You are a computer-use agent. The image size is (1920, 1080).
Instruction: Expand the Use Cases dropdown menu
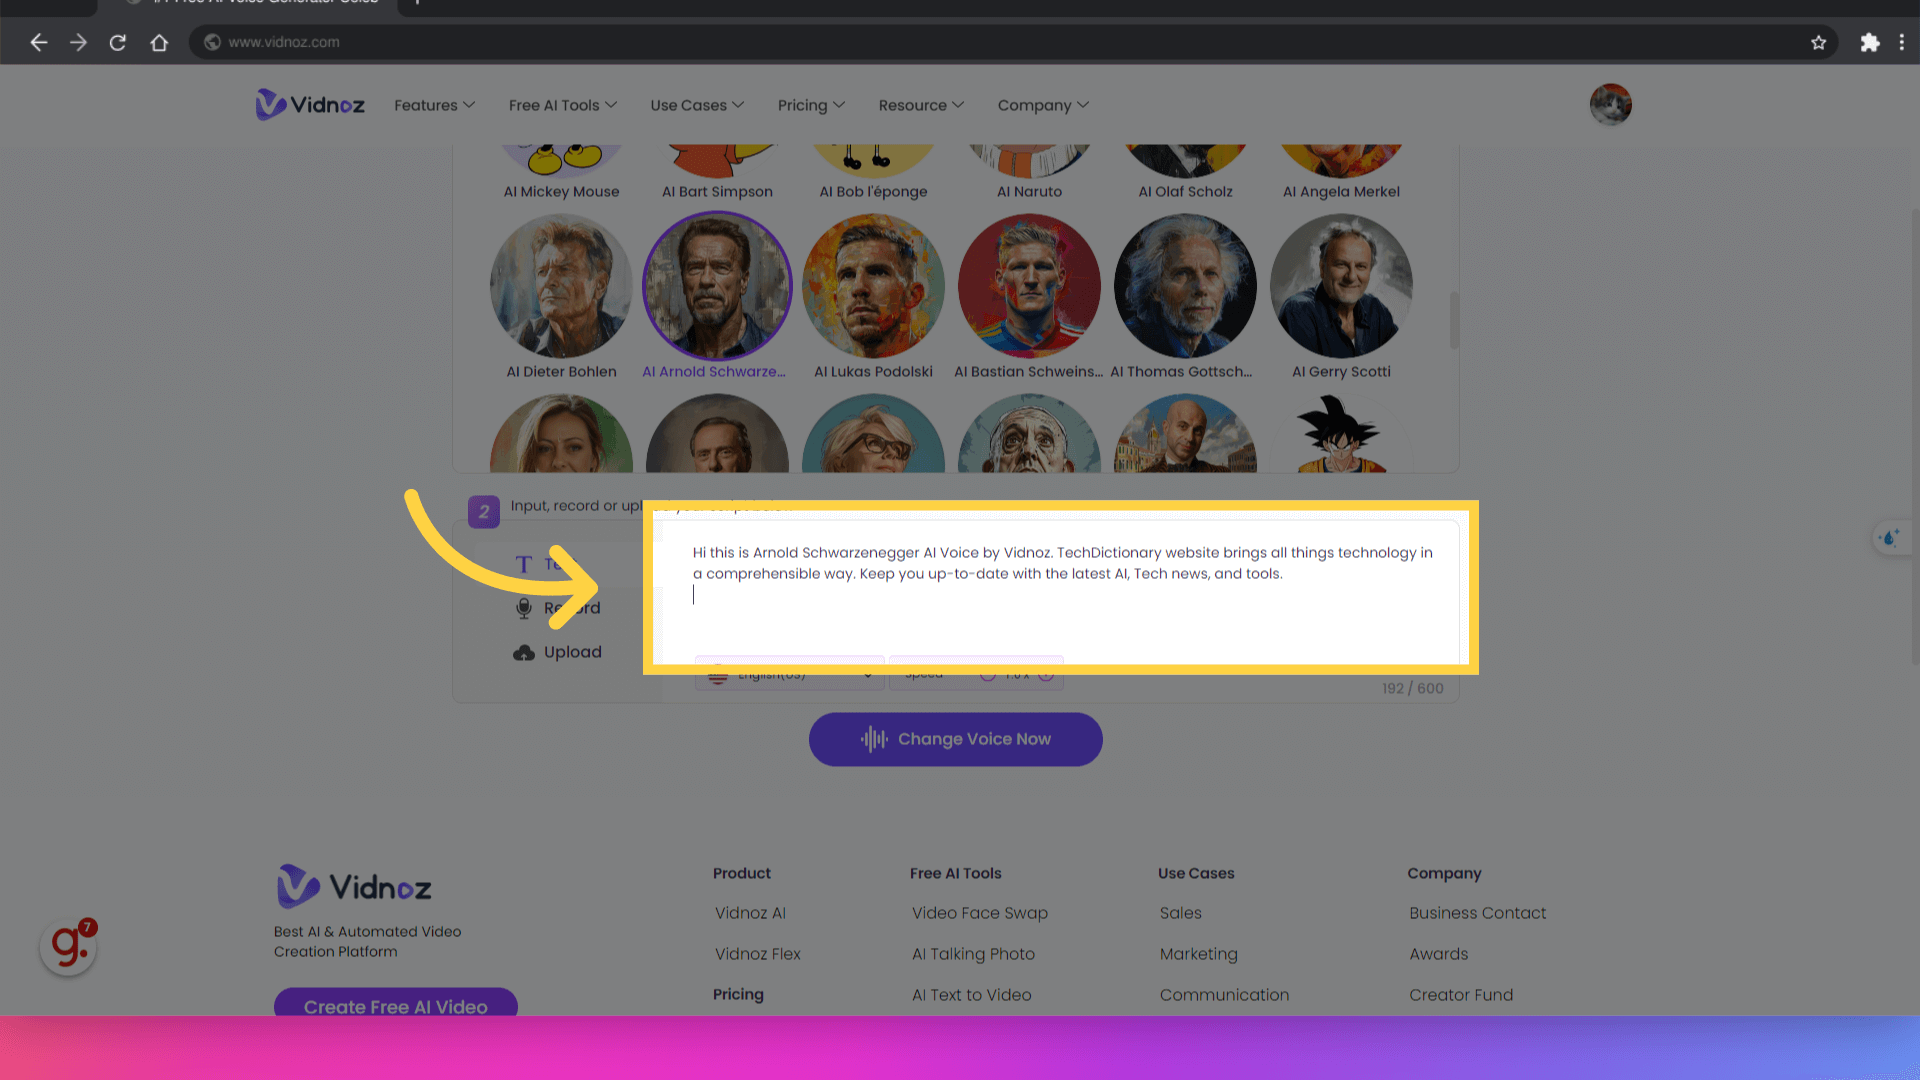click(695, 104)
